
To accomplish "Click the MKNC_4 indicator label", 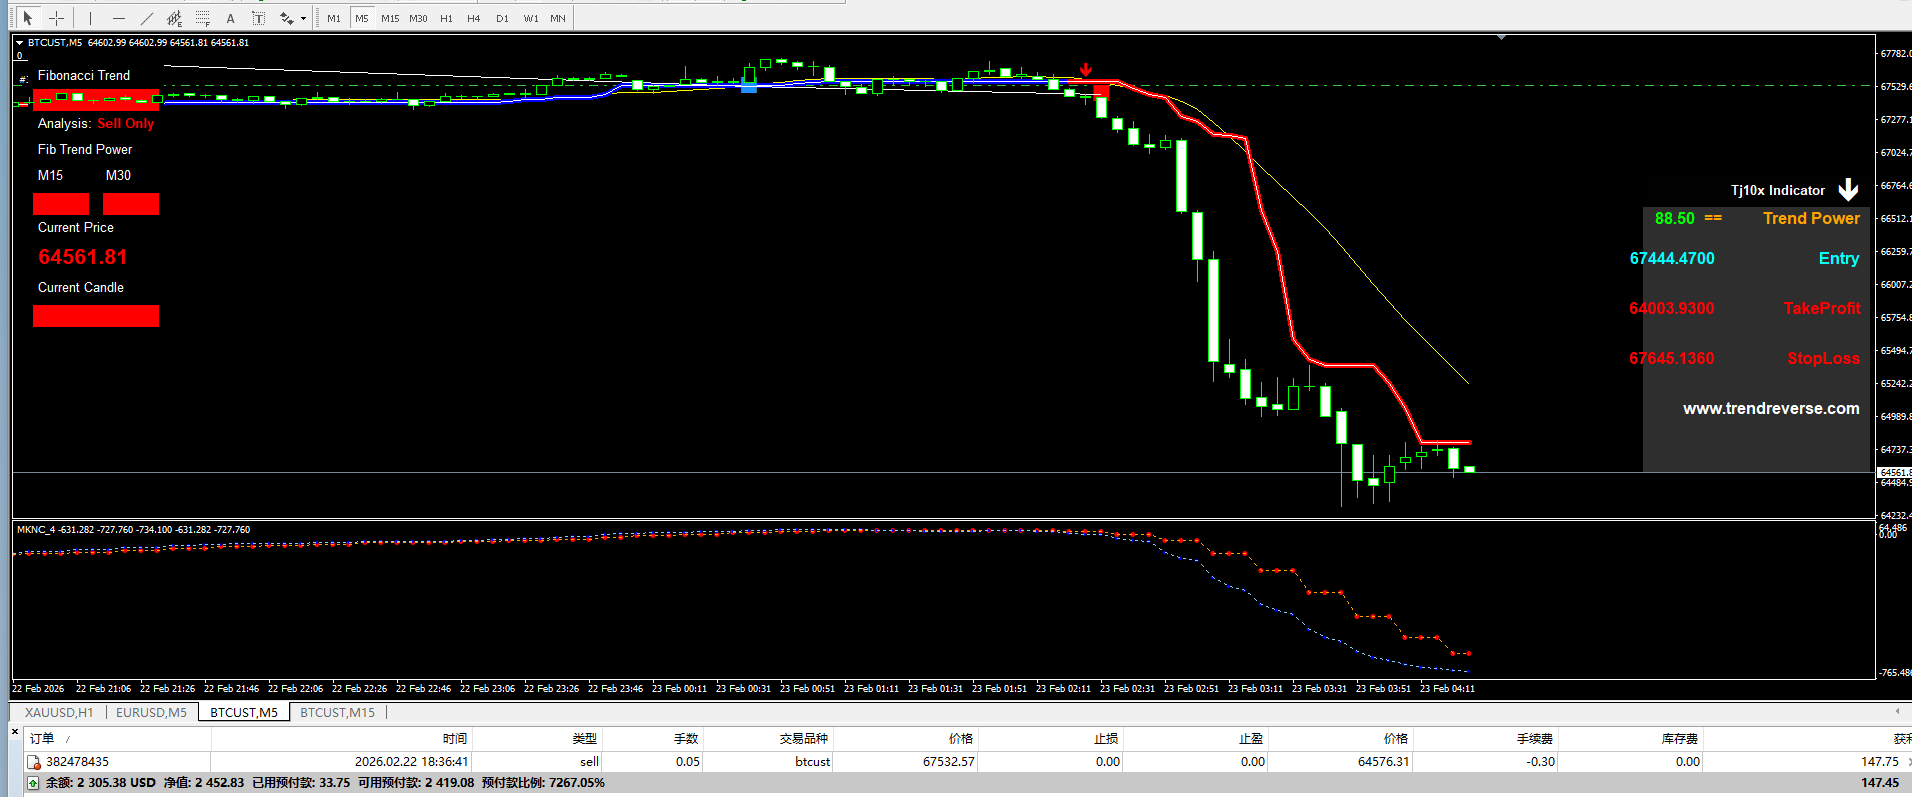I will [36, 530].
